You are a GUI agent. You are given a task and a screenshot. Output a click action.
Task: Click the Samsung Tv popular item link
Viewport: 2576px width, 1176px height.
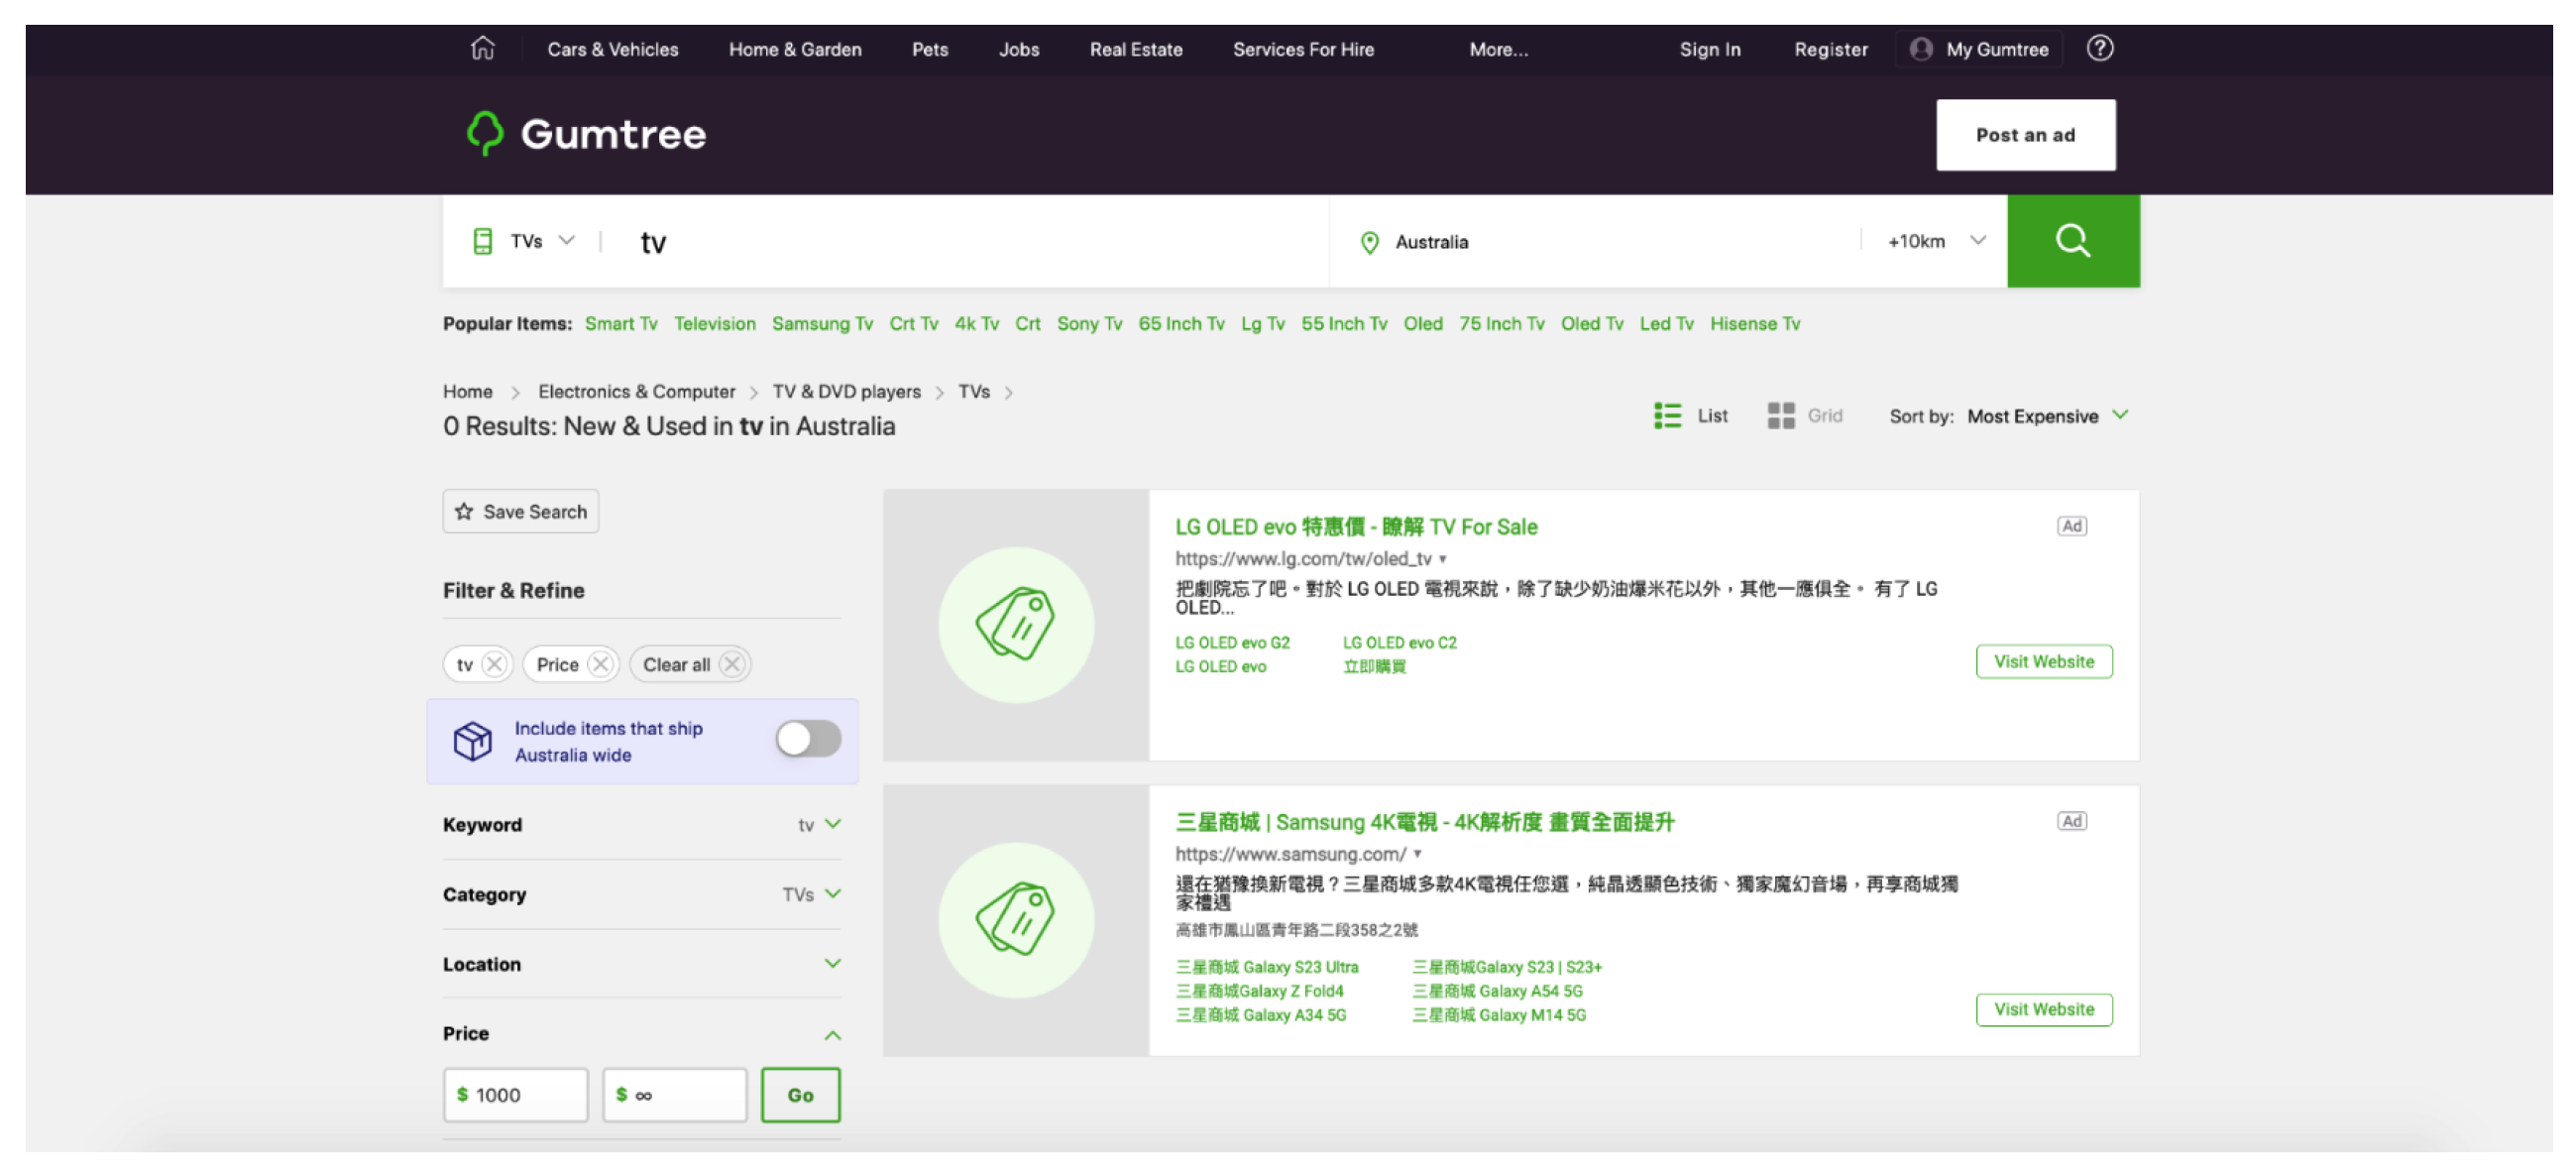(x=822, y=323)
